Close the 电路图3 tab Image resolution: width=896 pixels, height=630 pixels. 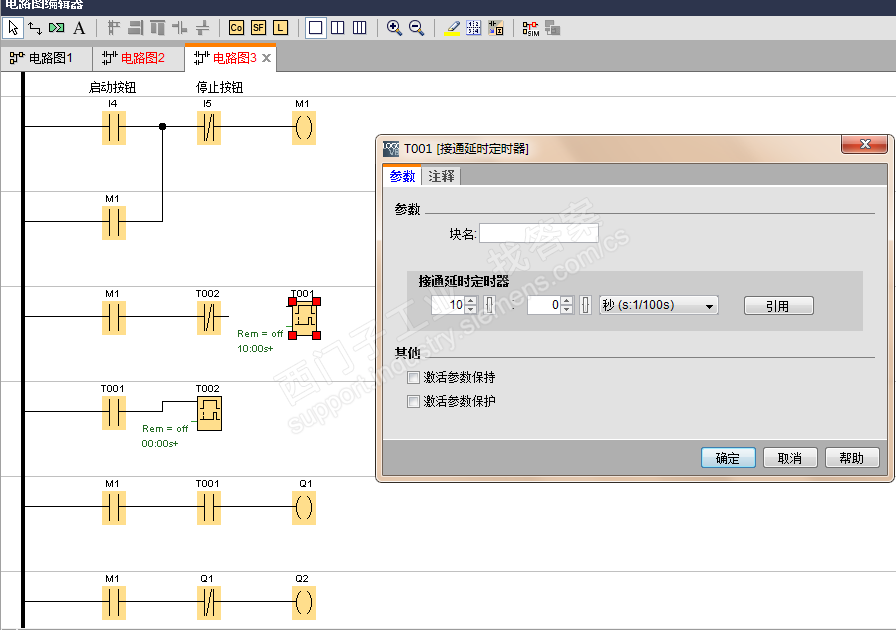click(x=266, y=58)
